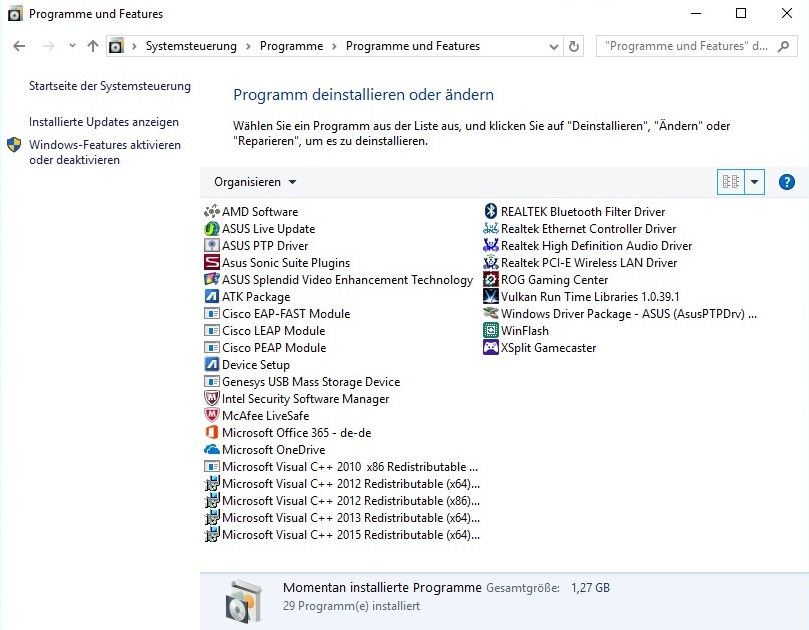Click the REALTEK Bluetooth Filter Driver icon
Viewport: 809px width, 630px height.
click(x=491, y=212)
